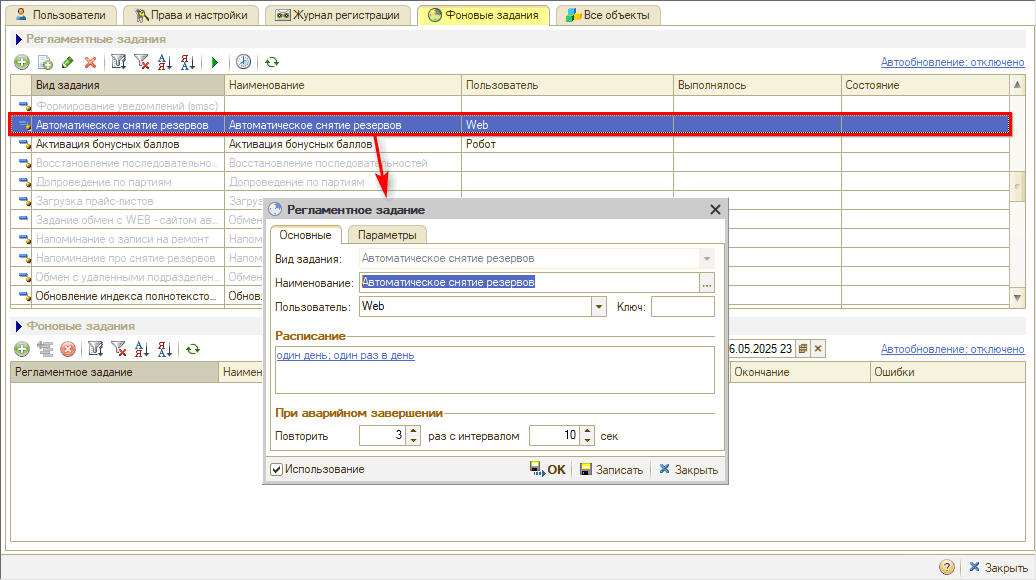This screenshot has width=1036, height=580.
Task: Open date picker beside 6.05.2025 field
Action: click(803, 348)
